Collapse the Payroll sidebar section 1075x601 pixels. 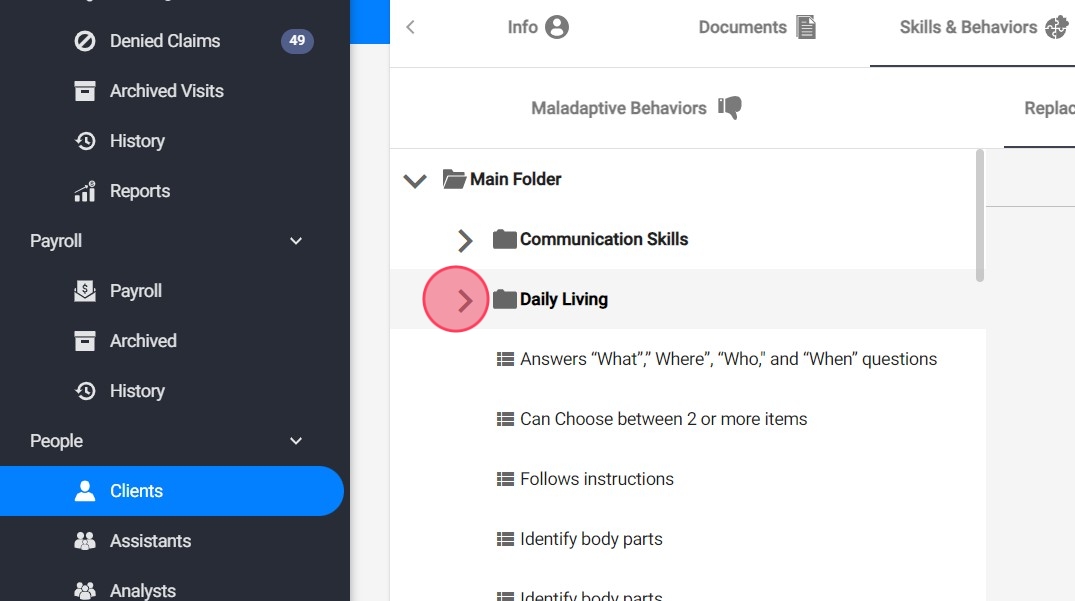pos(296,241)
